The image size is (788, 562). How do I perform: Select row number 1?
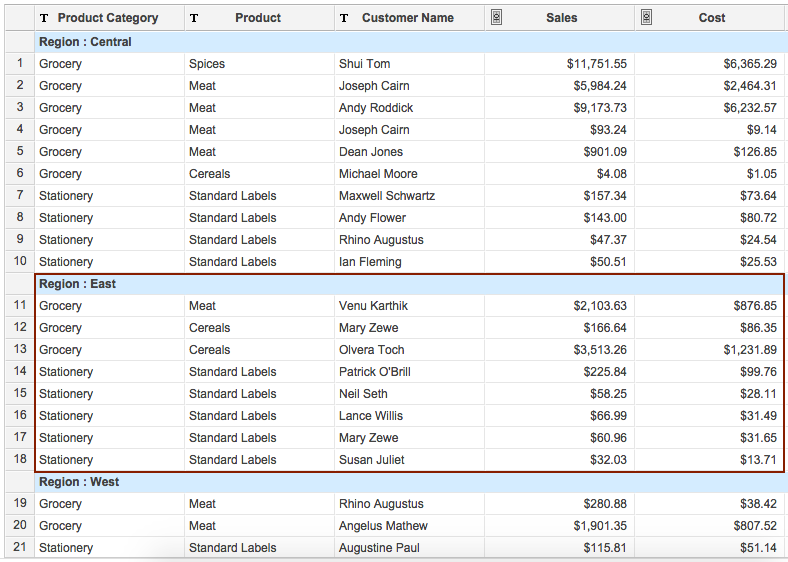(19, 64)
